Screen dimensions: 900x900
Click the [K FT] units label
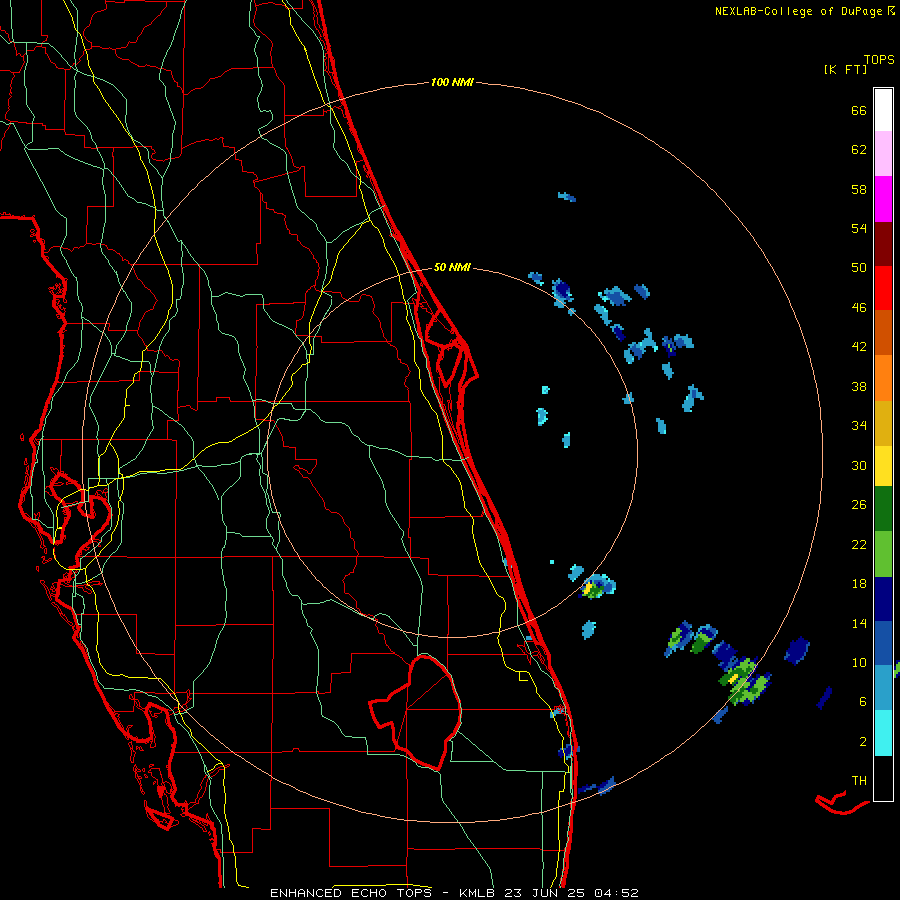[845, 69]
